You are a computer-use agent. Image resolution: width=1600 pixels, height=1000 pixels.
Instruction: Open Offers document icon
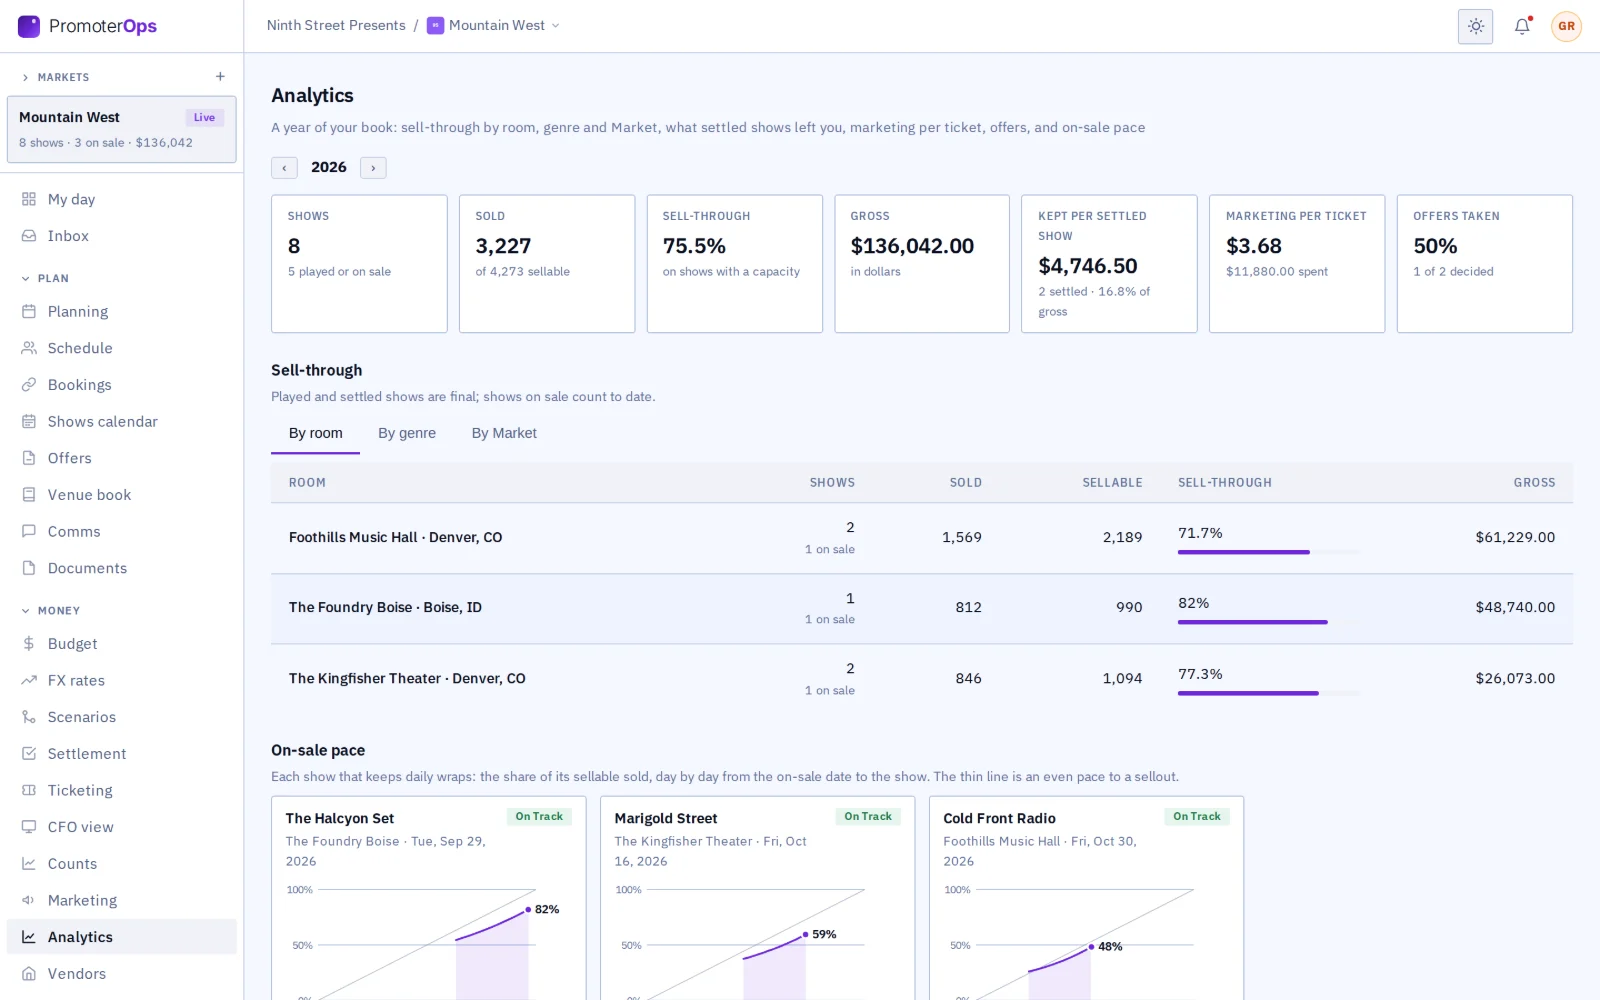[x=29, y=458]
